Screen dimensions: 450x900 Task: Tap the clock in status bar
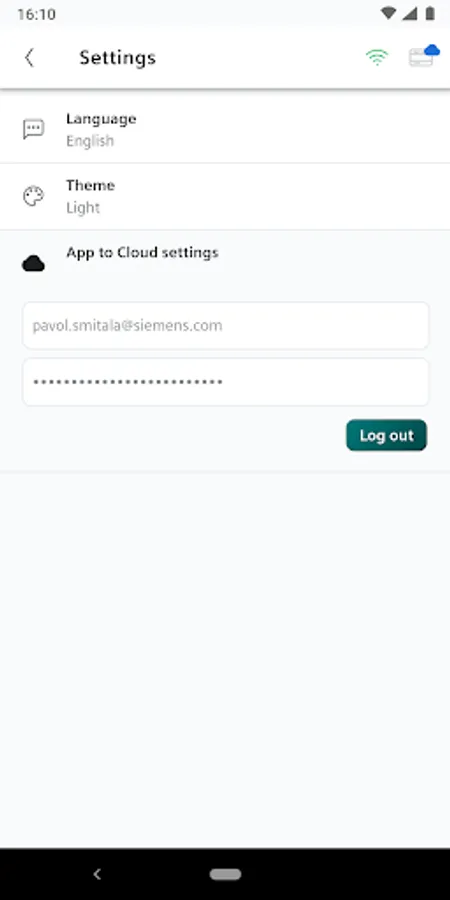pos(36,14)
